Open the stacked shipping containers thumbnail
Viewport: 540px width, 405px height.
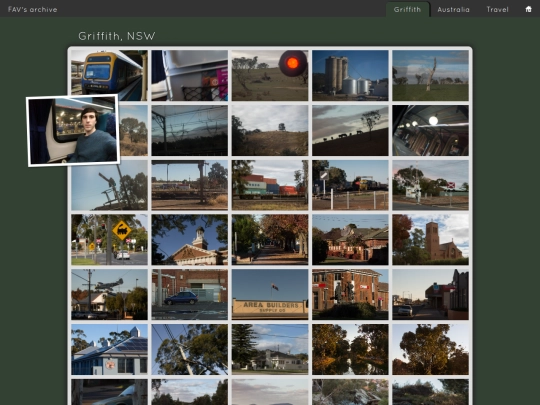(x=270, y=185)
